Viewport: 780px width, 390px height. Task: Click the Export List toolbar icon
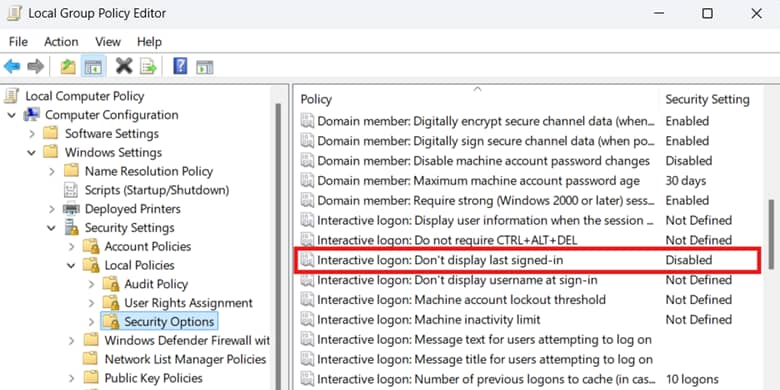tap(148, 66)
